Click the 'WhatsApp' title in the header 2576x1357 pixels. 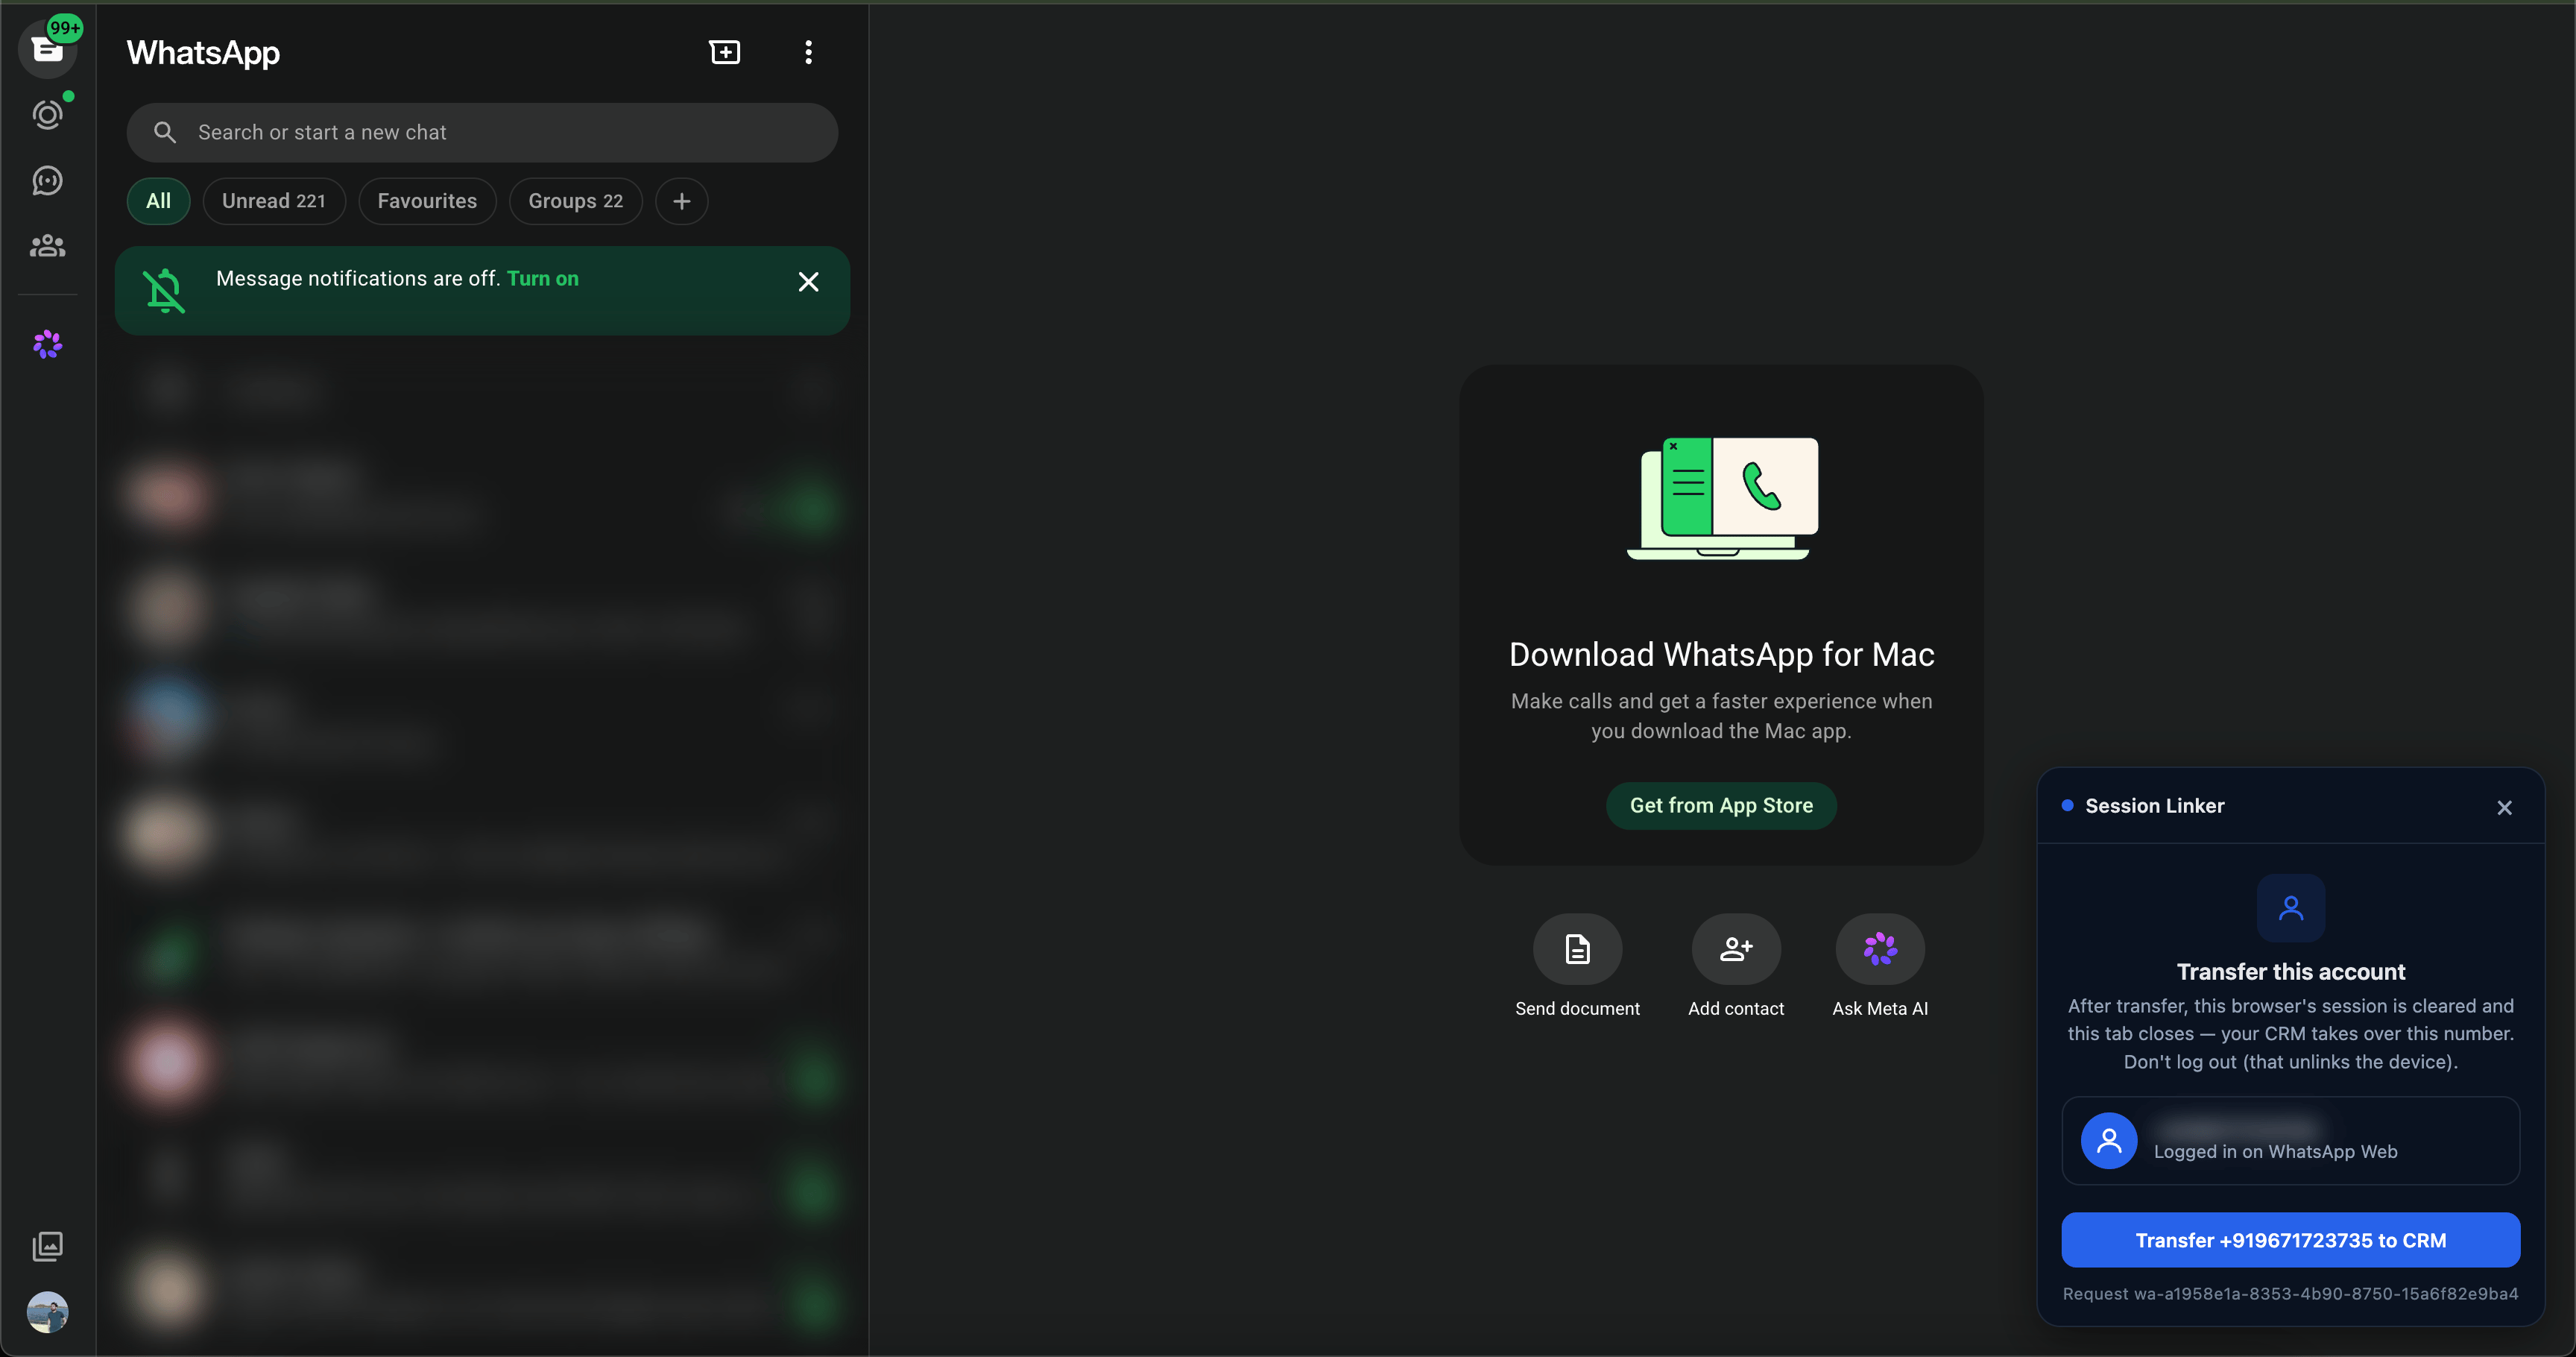coord(203,52)
